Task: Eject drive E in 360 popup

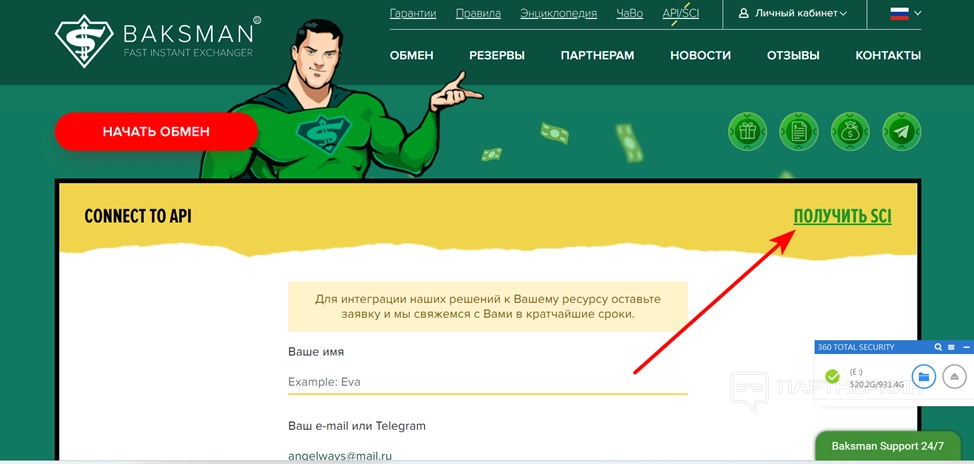Action: tap(955, 376)
